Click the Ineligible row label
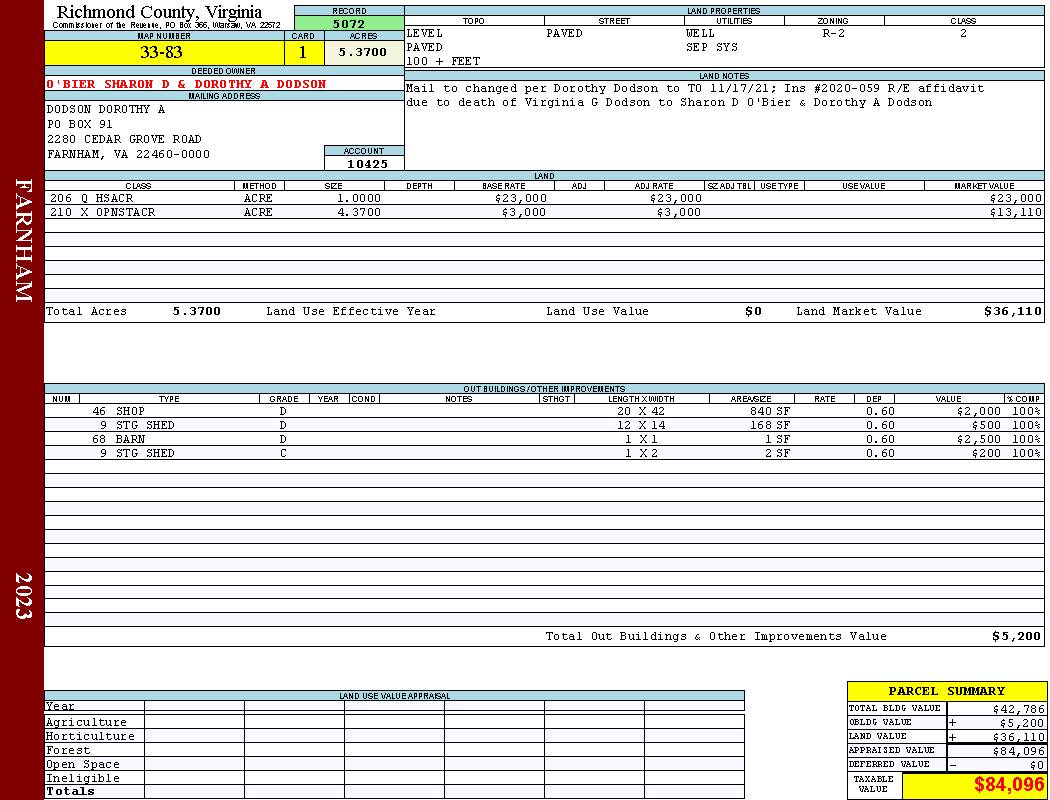This screenshot has height=800, width=1050. click(82, 779)
